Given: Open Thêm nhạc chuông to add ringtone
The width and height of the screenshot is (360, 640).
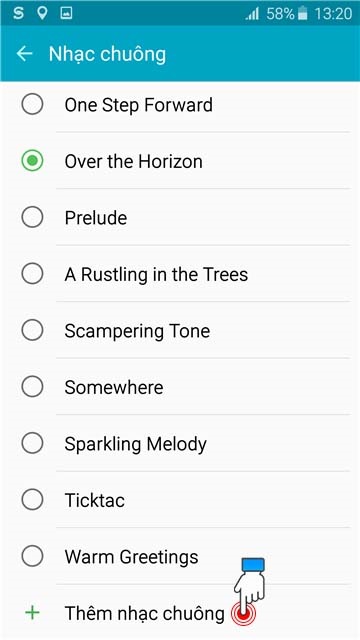Looking at the screenshot, I should pyautogui.click(x=180, y=612).
